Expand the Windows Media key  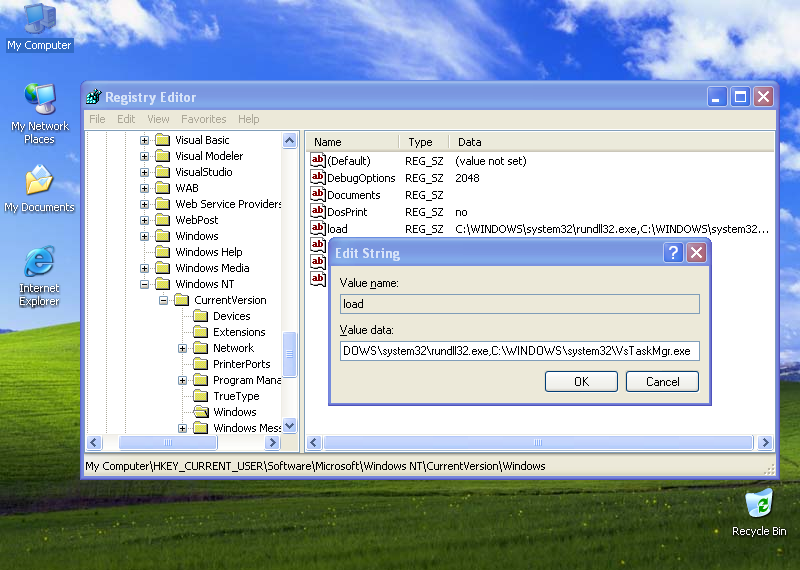point(144,268)
